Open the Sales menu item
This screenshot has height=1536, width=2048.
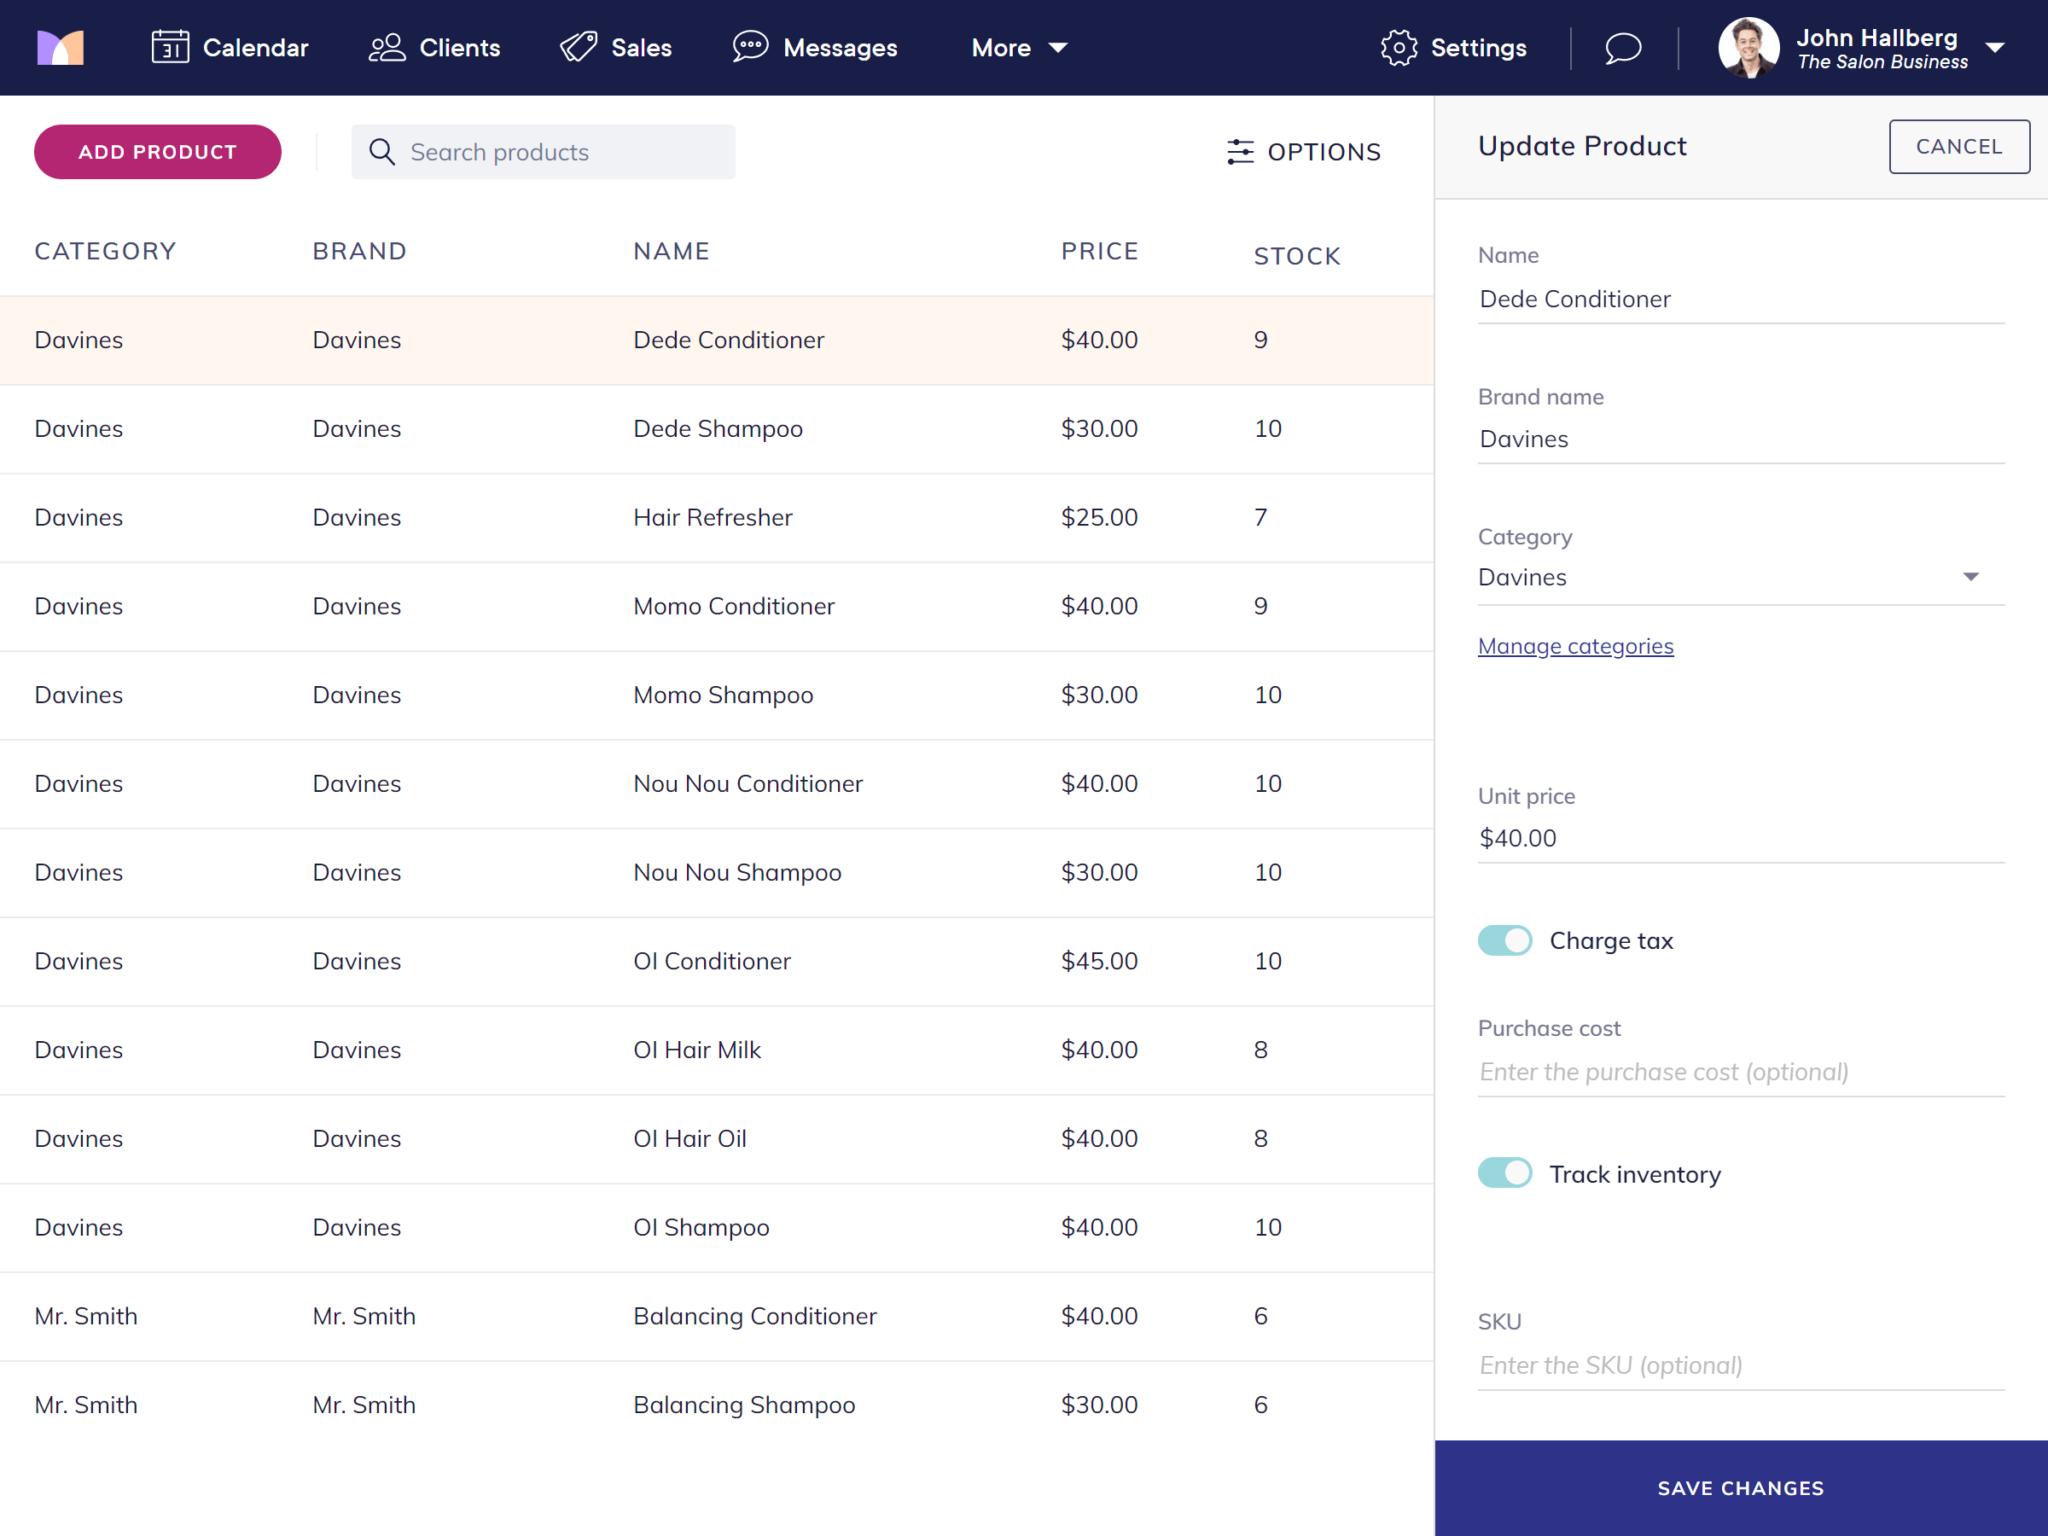[615, 47]
